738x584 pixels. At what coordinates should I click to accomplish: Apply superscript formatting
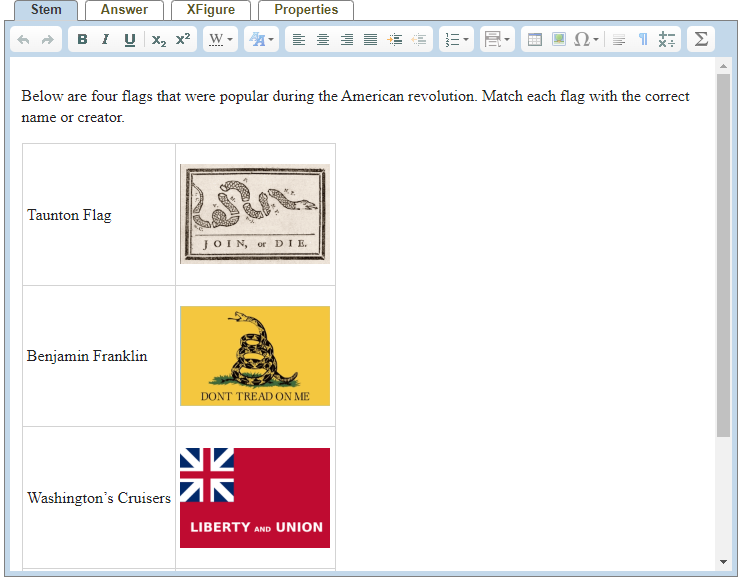[183, 39]
